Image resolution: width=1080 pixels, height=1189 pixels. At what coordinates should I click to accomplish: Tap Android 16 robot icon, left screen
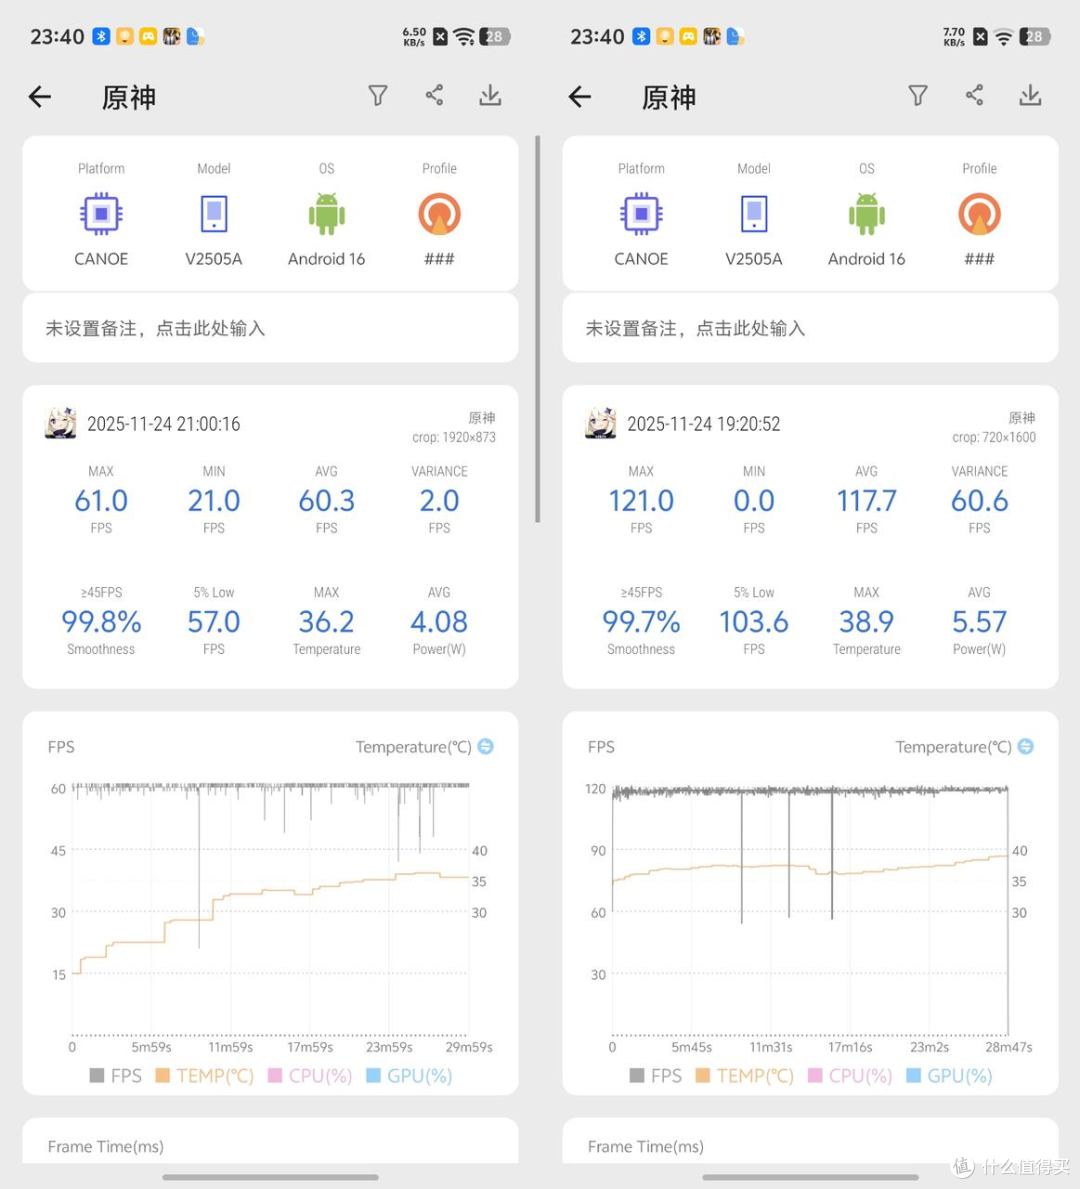tap(327, 214)
